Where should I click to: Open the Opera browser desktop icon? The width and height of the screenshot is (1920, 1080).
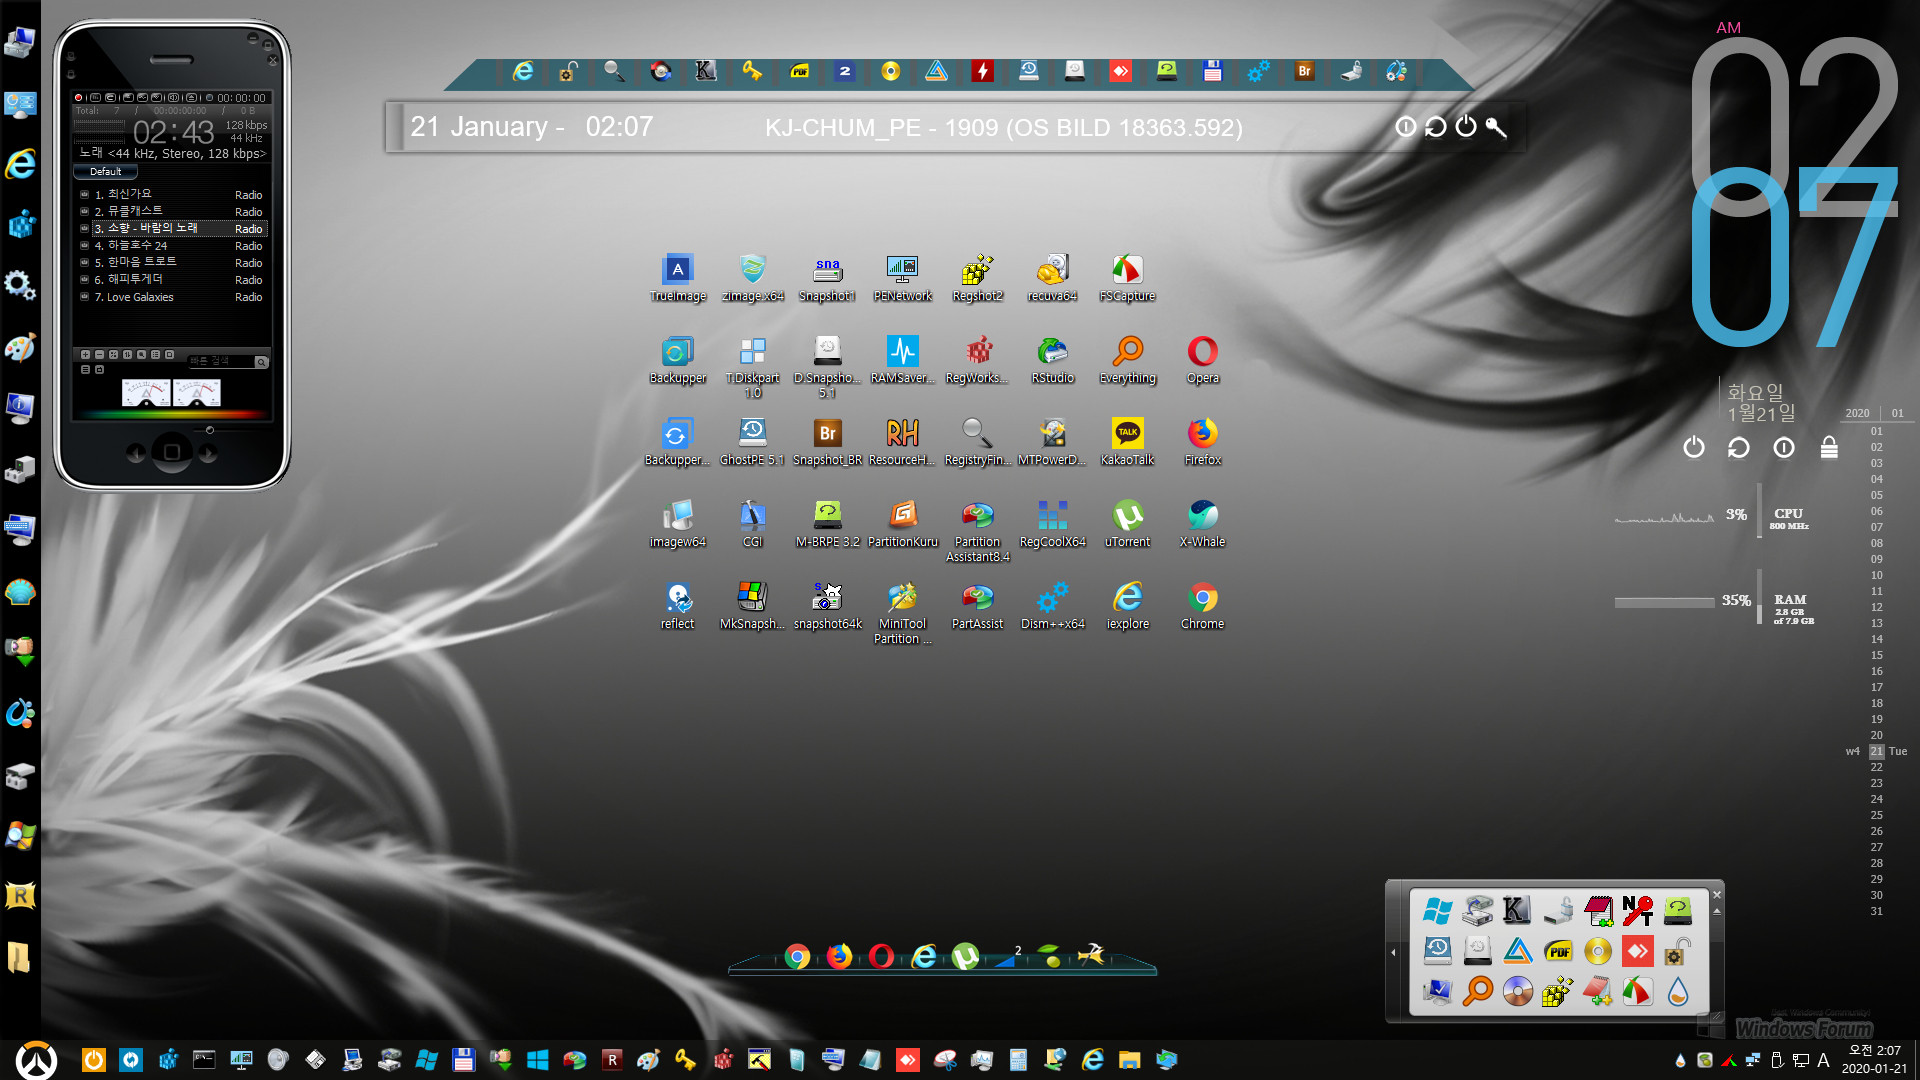(x=1202, y=359)
